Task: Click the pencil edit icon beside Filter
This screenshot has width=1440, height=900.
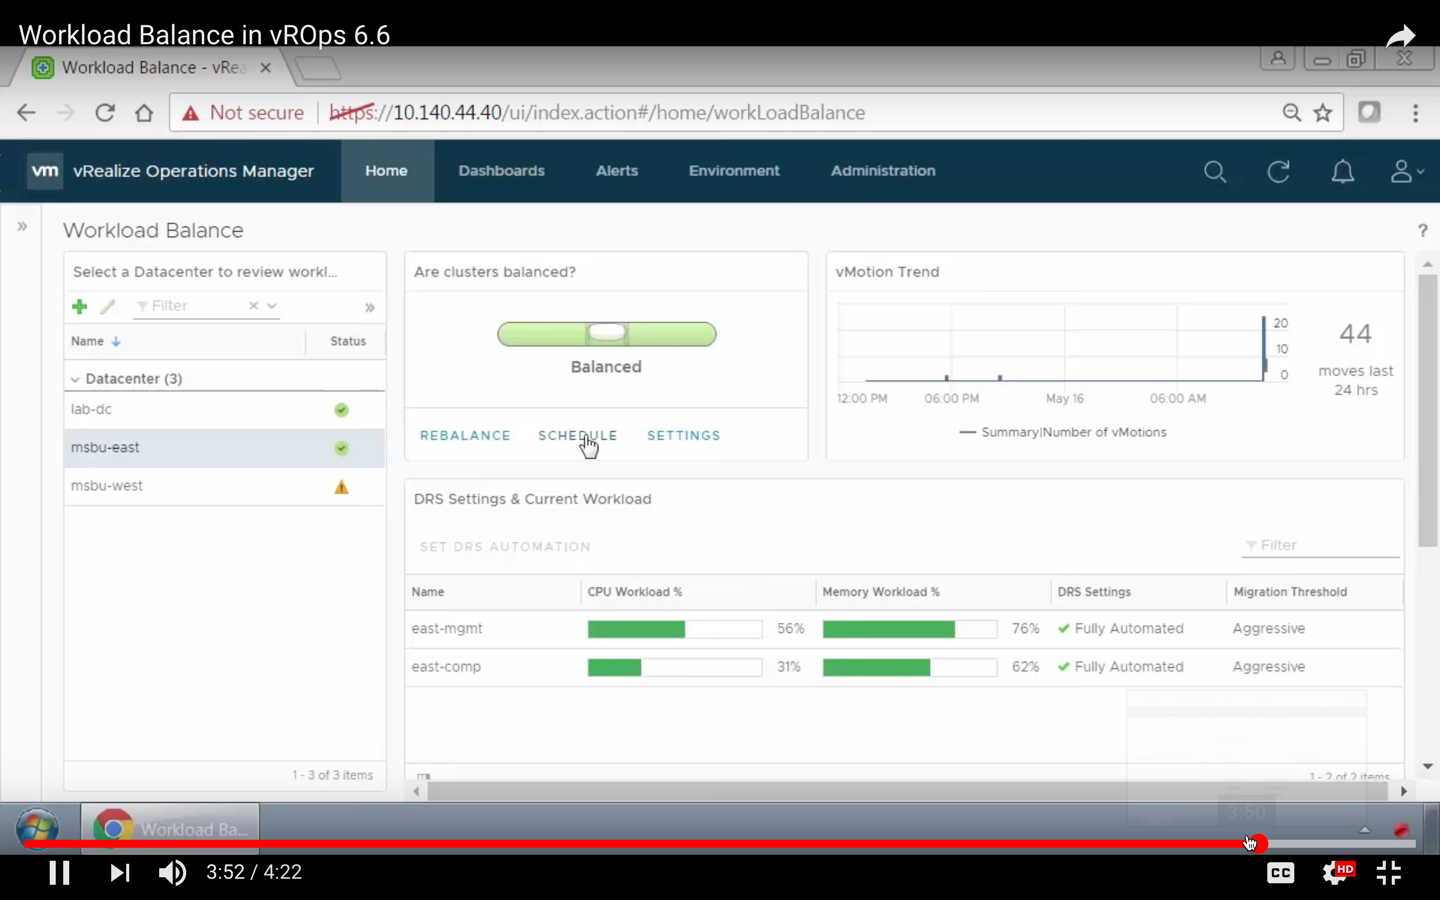Action: [x=108, y=307]
